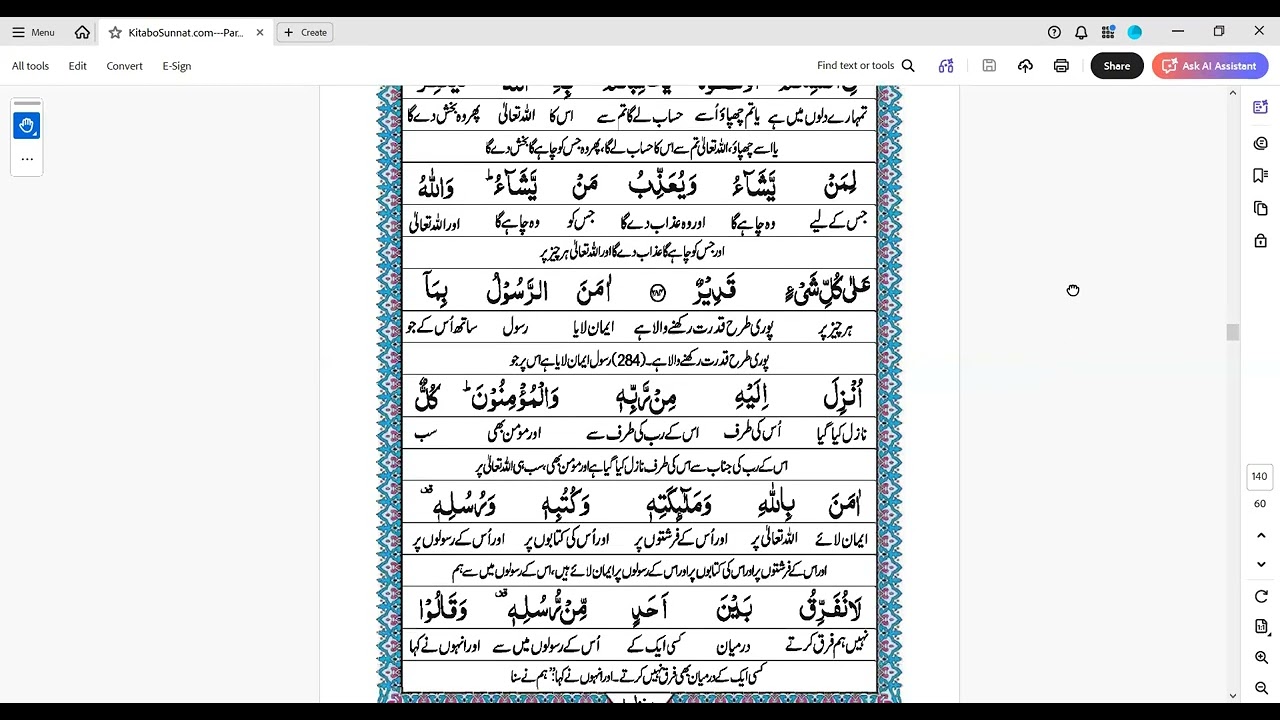Zoom out using the minus magnifier

[1261, 688]
